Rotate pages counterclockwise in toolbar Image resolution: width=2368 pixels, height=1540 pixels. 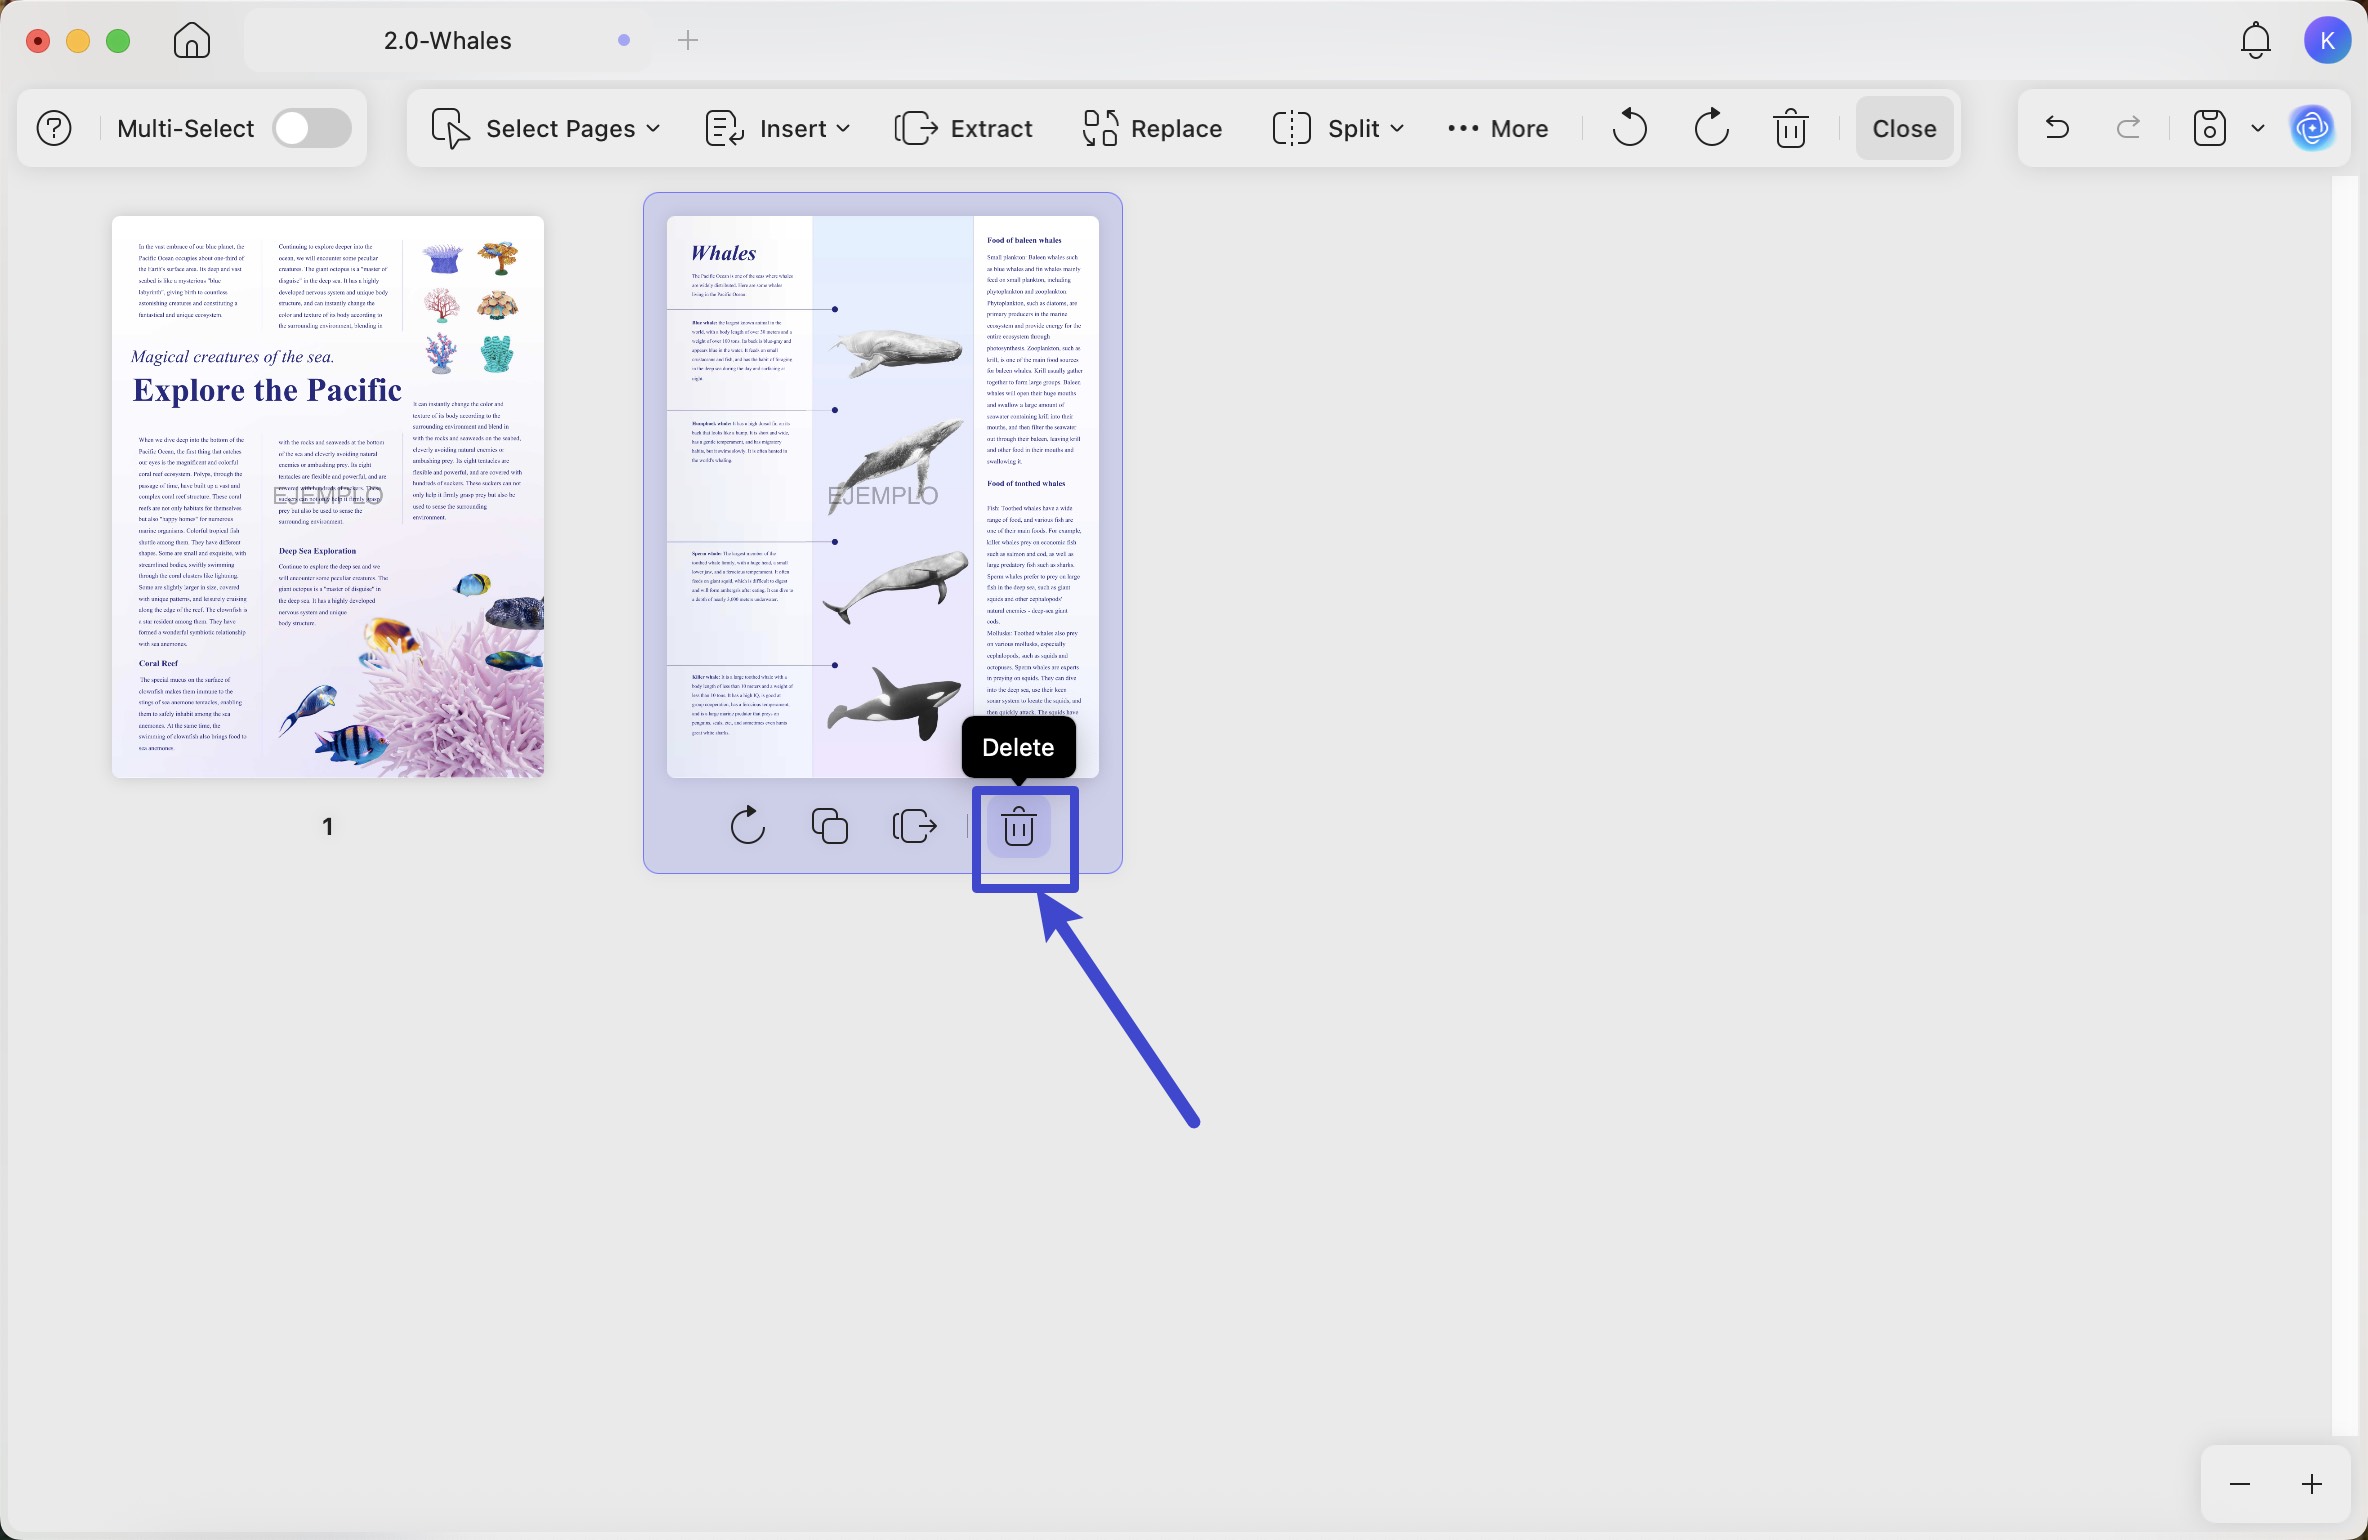click(x=1629, y=128)
